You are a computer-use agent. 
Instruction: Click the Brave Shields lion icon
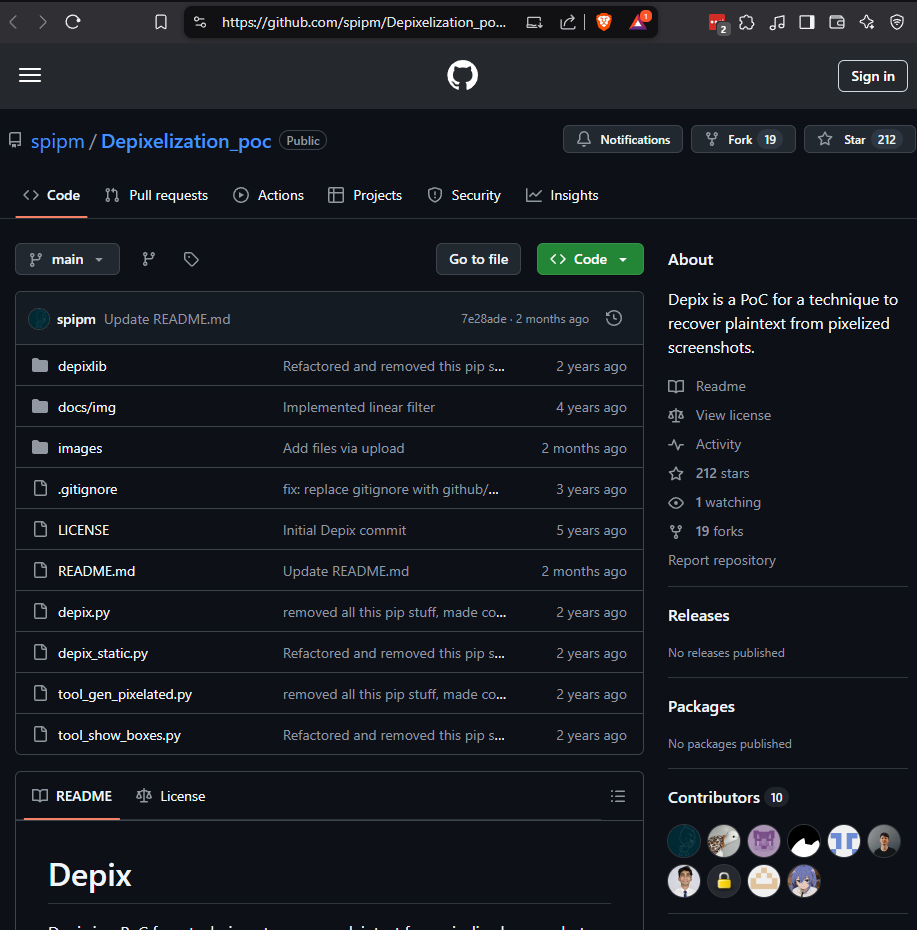pos(604,22)
